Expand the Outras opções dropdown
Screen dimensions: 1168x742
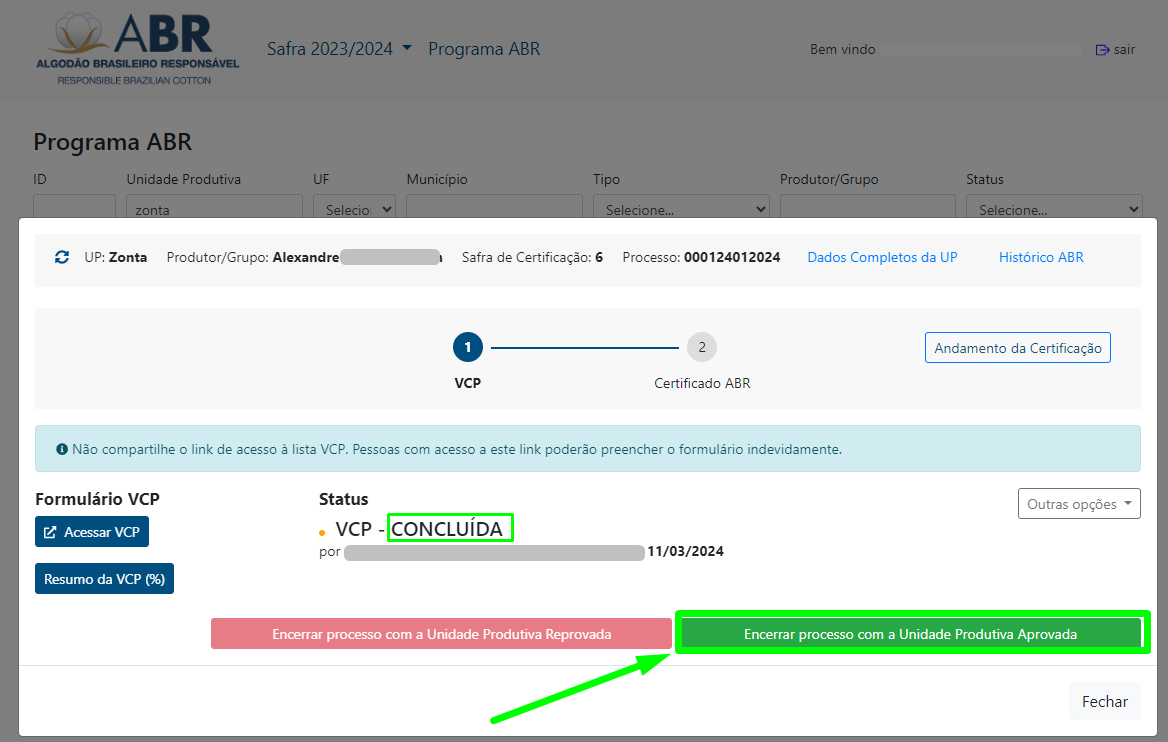click(x=1078, y=504)
